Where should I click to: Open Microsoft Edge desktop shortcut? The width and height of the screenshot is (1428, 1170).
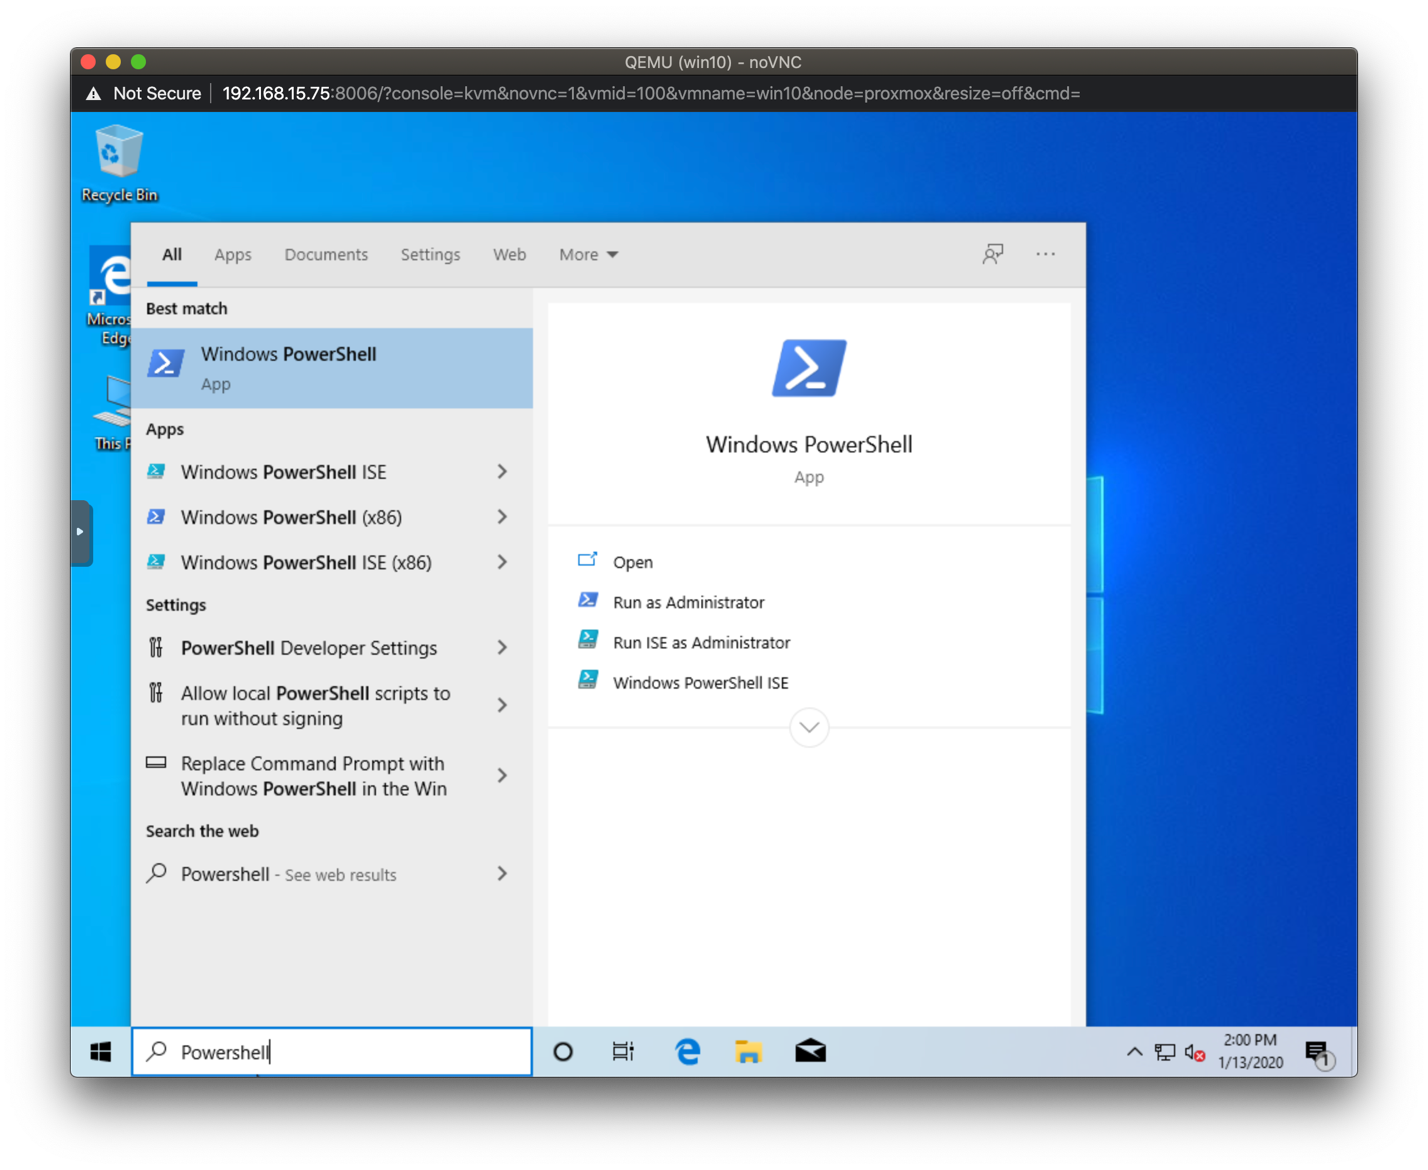tap(109, 296)
